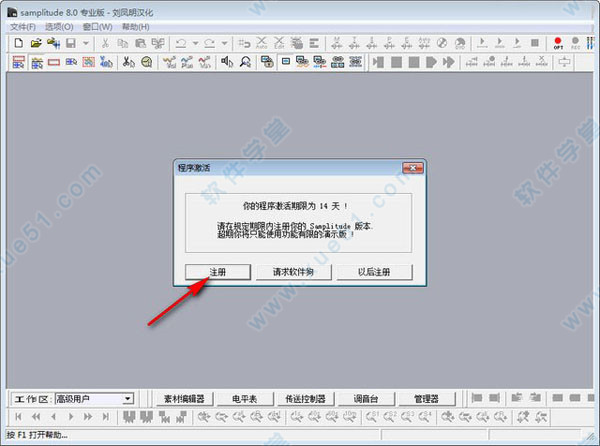Click the go-to-start arrow in bottom toolbar

point(18,417)
